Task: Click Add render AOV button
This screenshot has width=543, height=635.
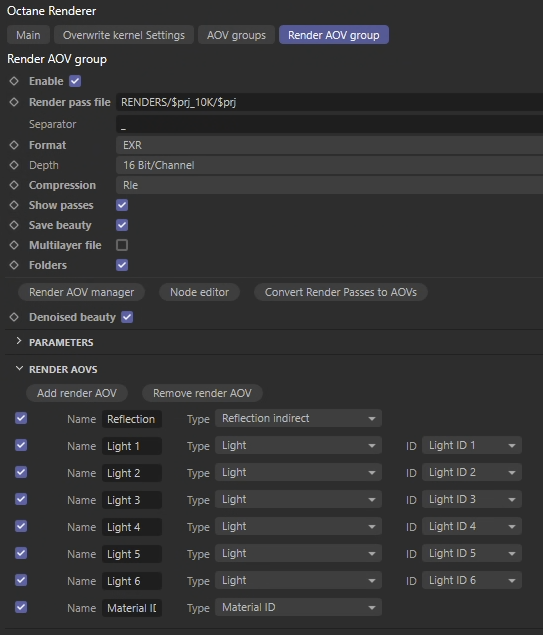Action: coord(77,393)
